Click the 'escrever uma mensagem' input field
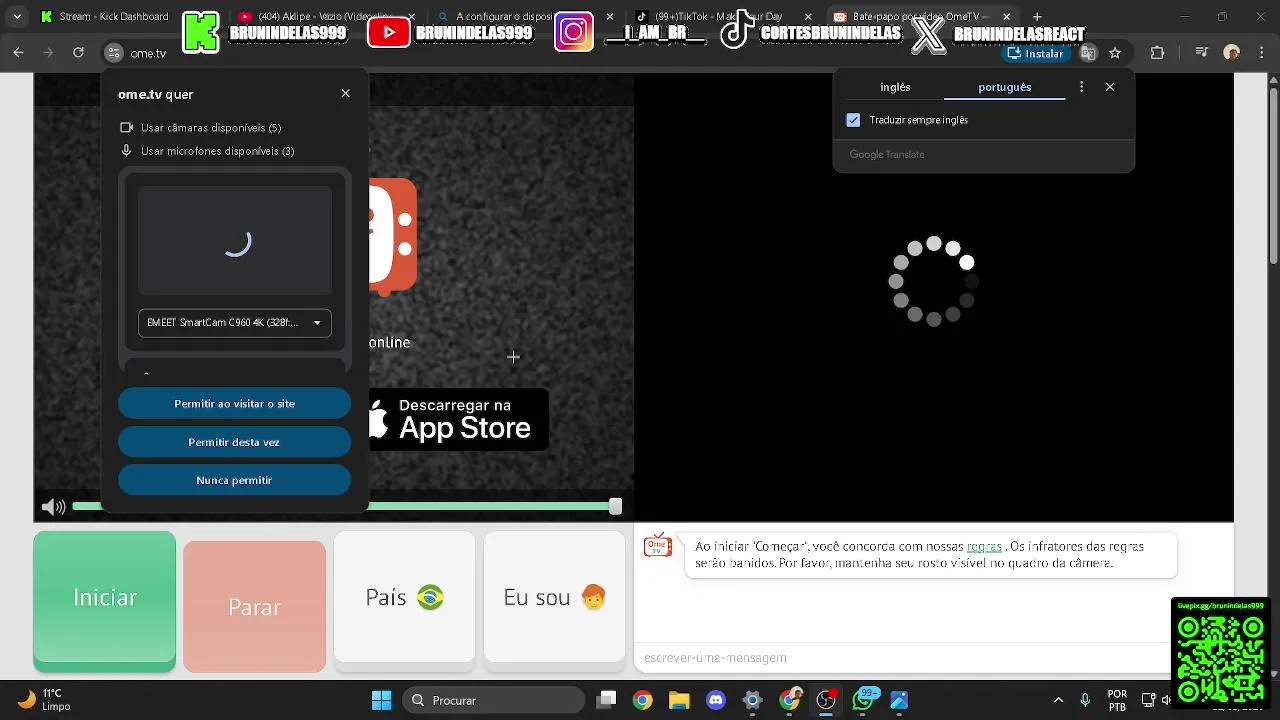 (x=900, y=658)
